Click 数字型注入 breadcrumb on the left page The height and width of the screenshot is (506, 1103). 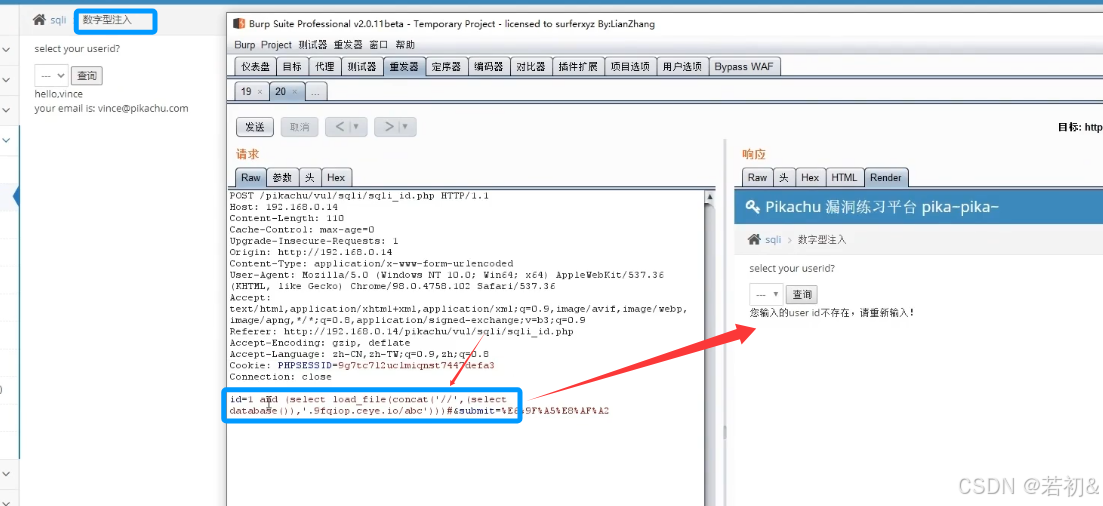coord(107,20)
